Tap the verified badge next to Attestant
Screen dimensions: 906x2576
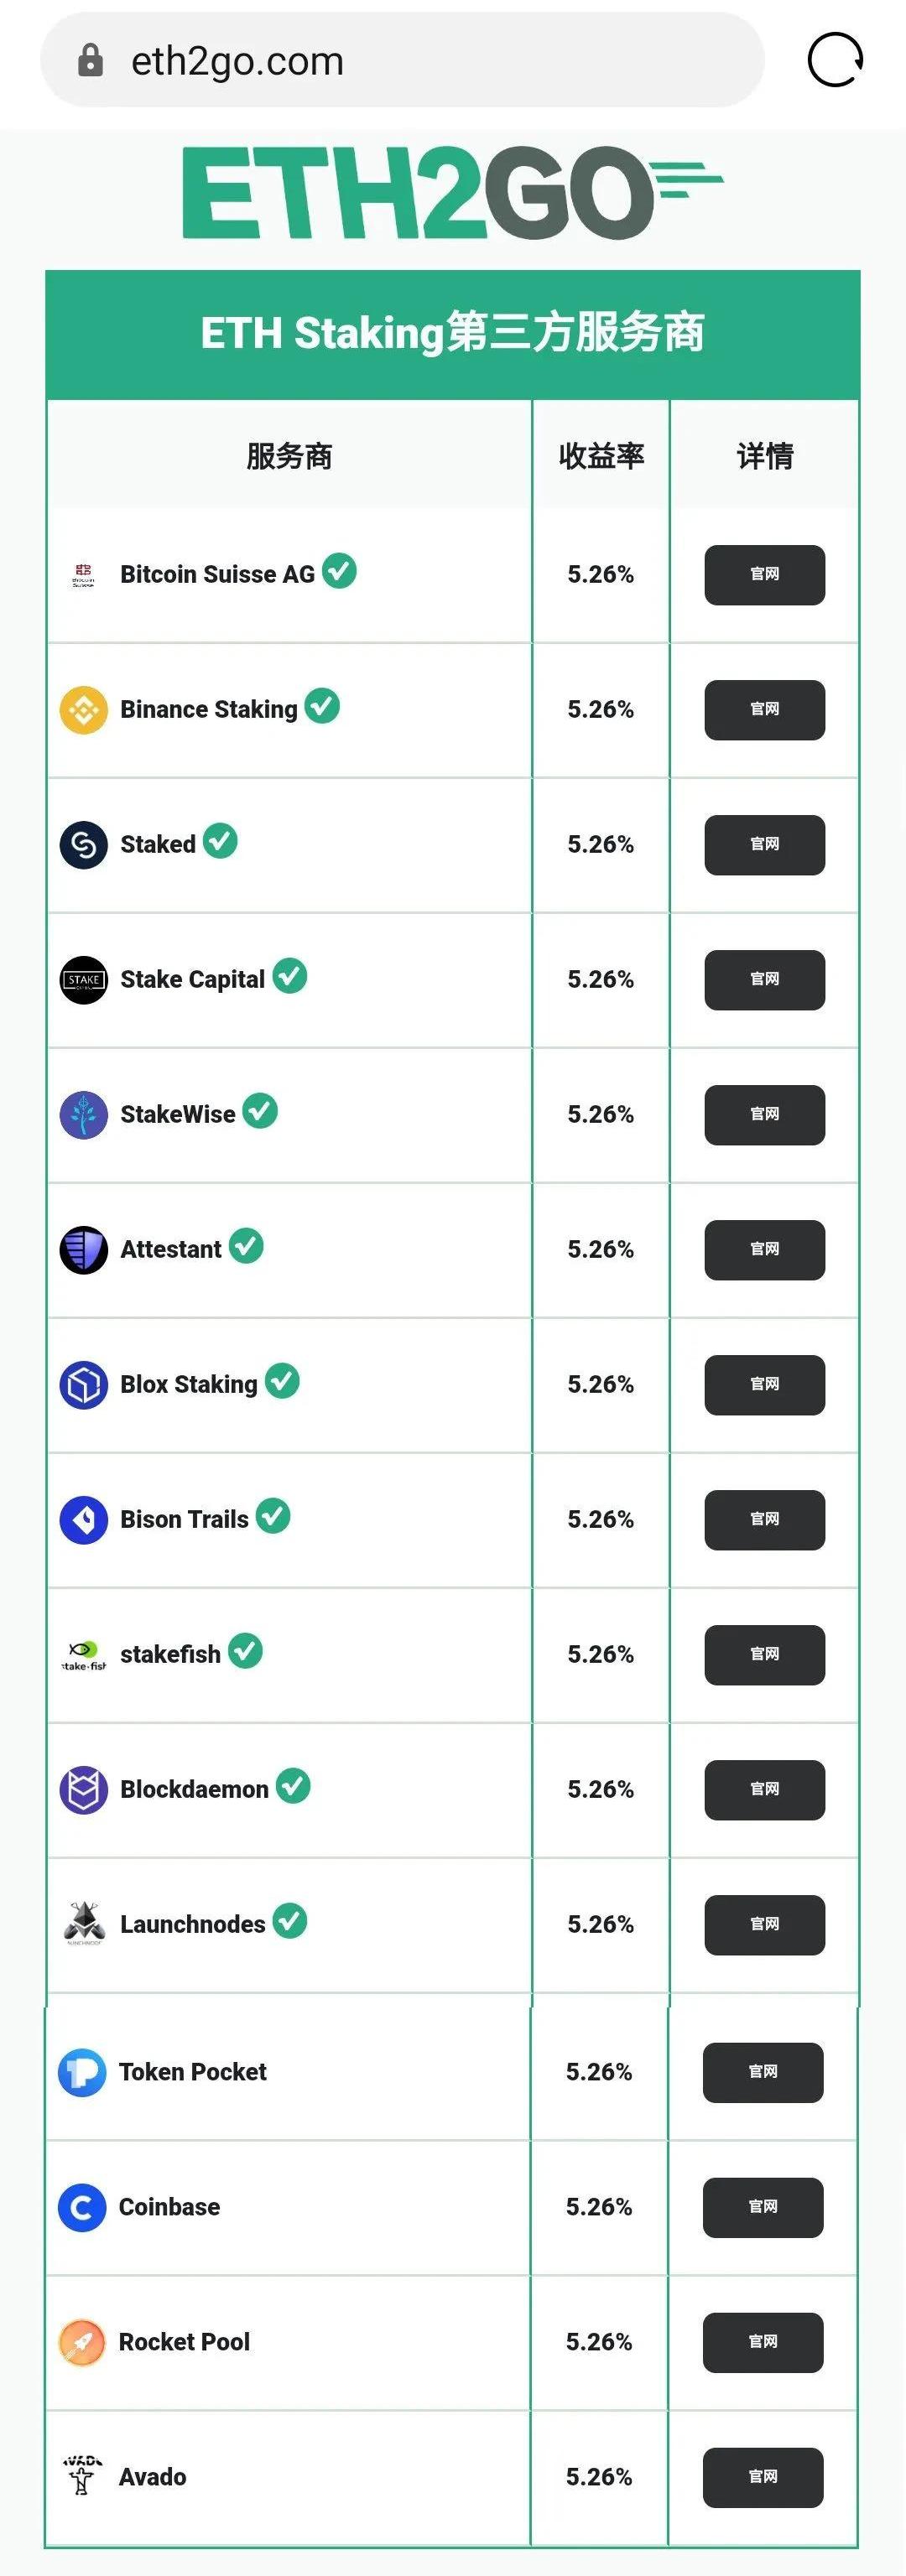[x=246, y=1246]
